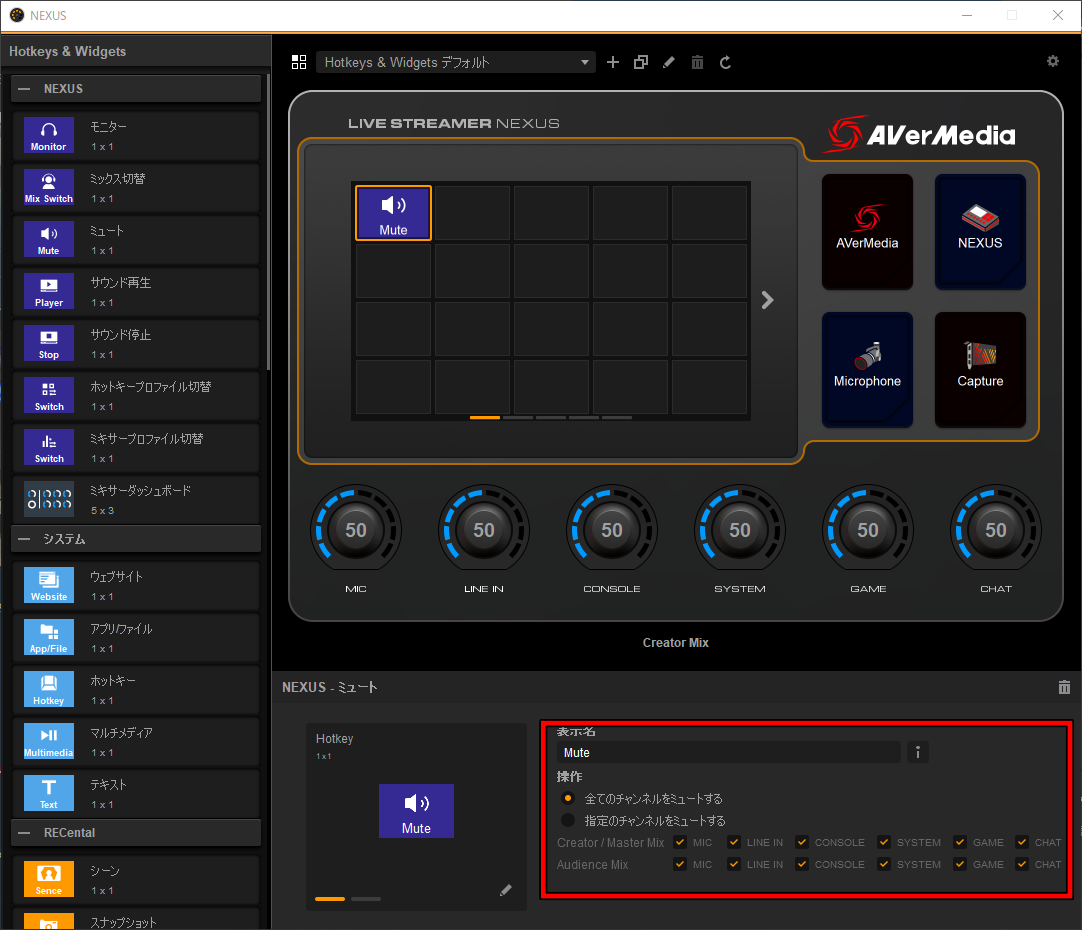Pick the Mute widget in the NEXUS list
Viewport: 1082px width, 930px height.
tap(48, 239)
